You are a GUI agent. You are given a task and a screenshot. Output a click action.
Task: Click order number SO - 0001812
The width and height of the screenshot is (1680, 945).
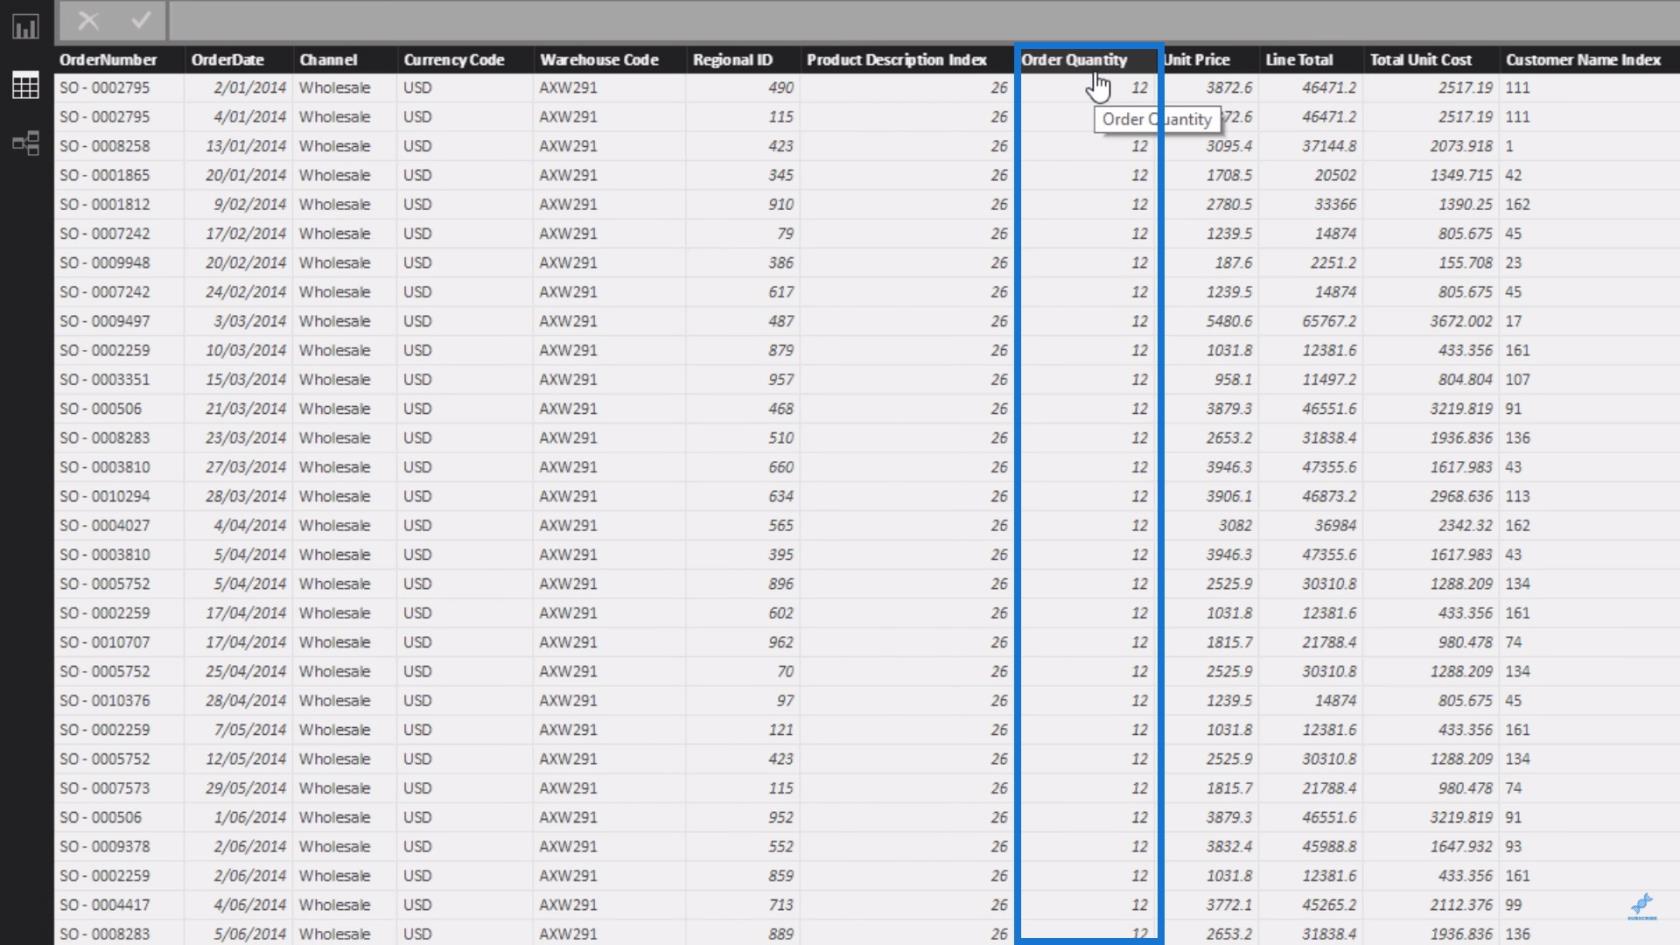click(105, 204)
